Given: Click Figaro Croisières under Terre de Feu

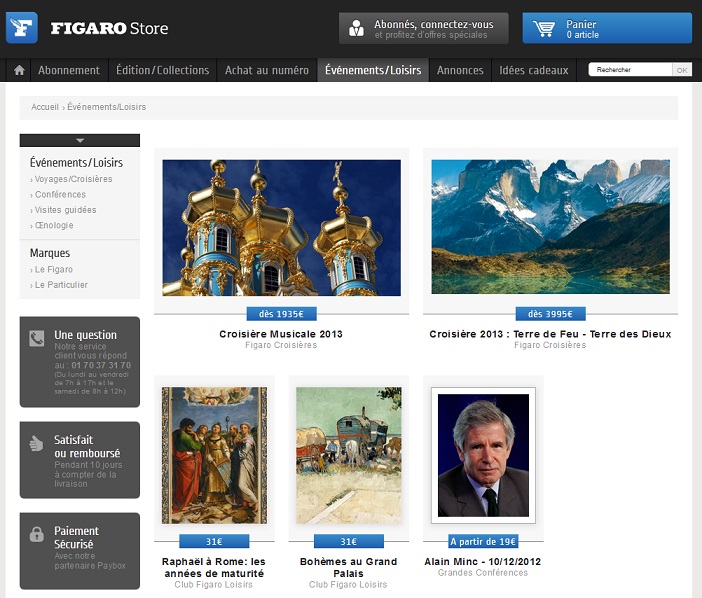Looking at the screenshot, I should [550, 345].
